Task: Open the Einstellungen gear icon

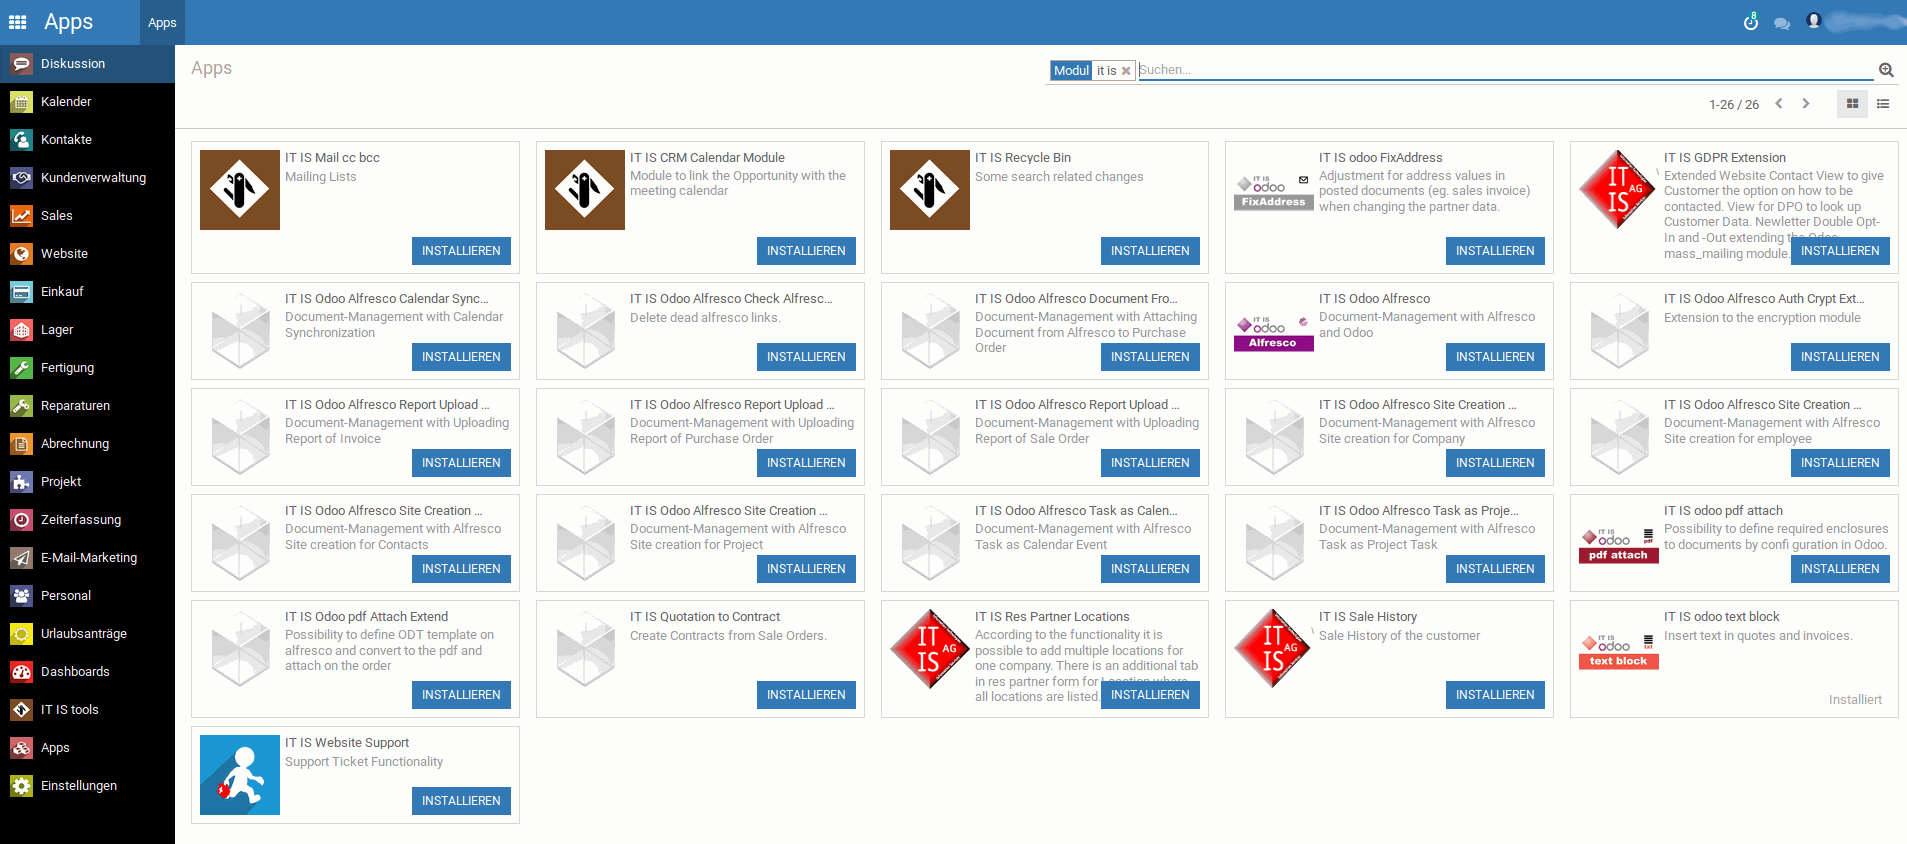Action: tap(21, 786)
